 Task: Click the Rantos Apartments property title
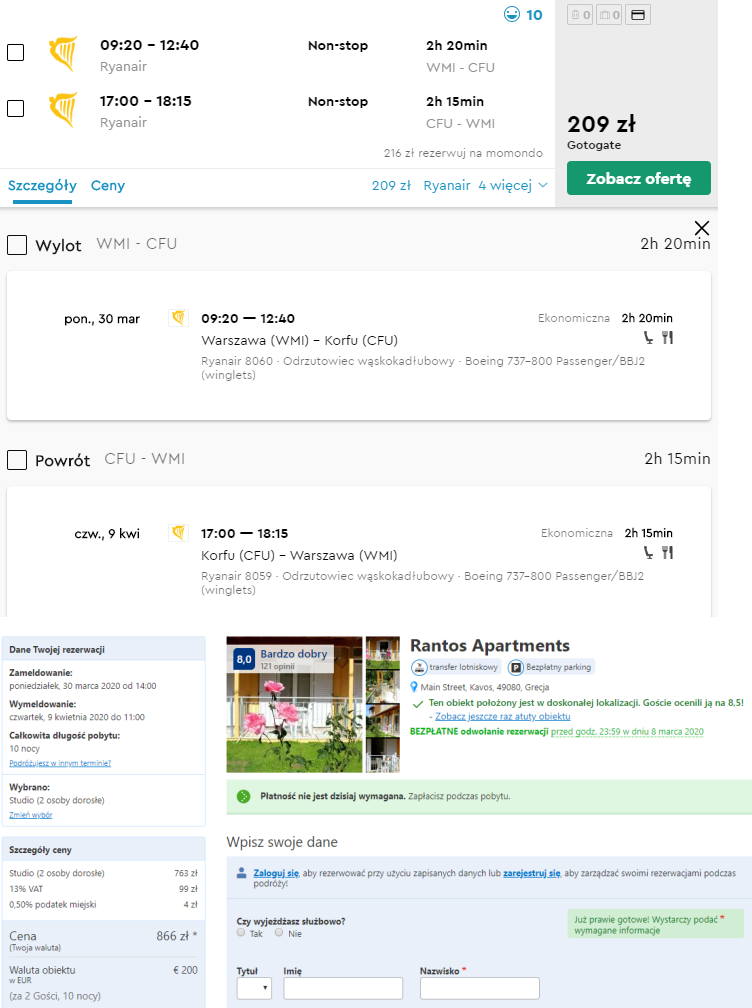click(490, 645)
